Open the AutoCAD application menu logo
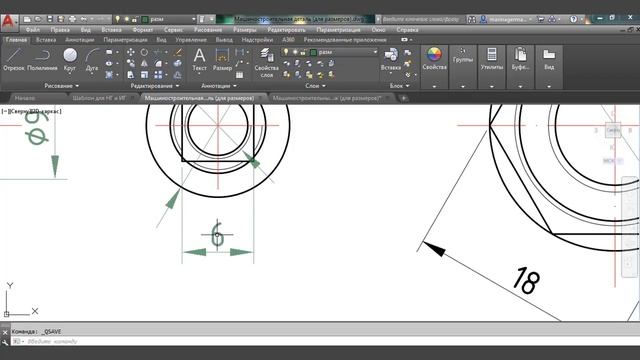The height and width of the screenshot is (360, 640). click(9, 22)
